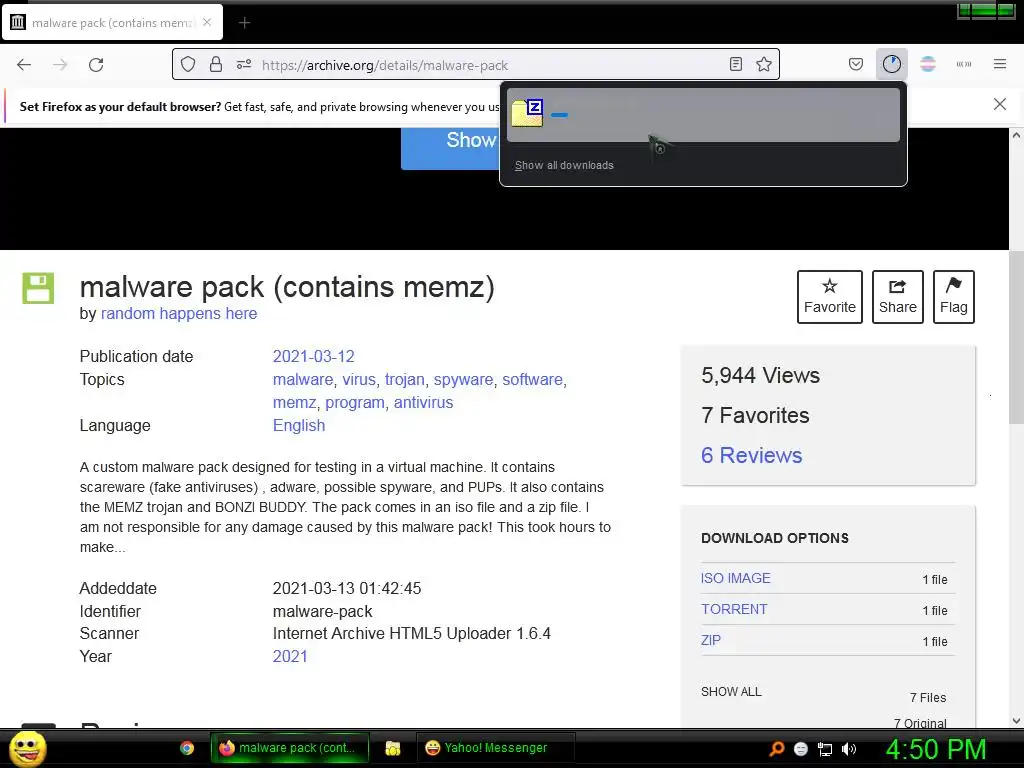Click the download progress bar in the panel
Image resolution: width=1024 pixels, height=768 pixels.
[560, 115]
